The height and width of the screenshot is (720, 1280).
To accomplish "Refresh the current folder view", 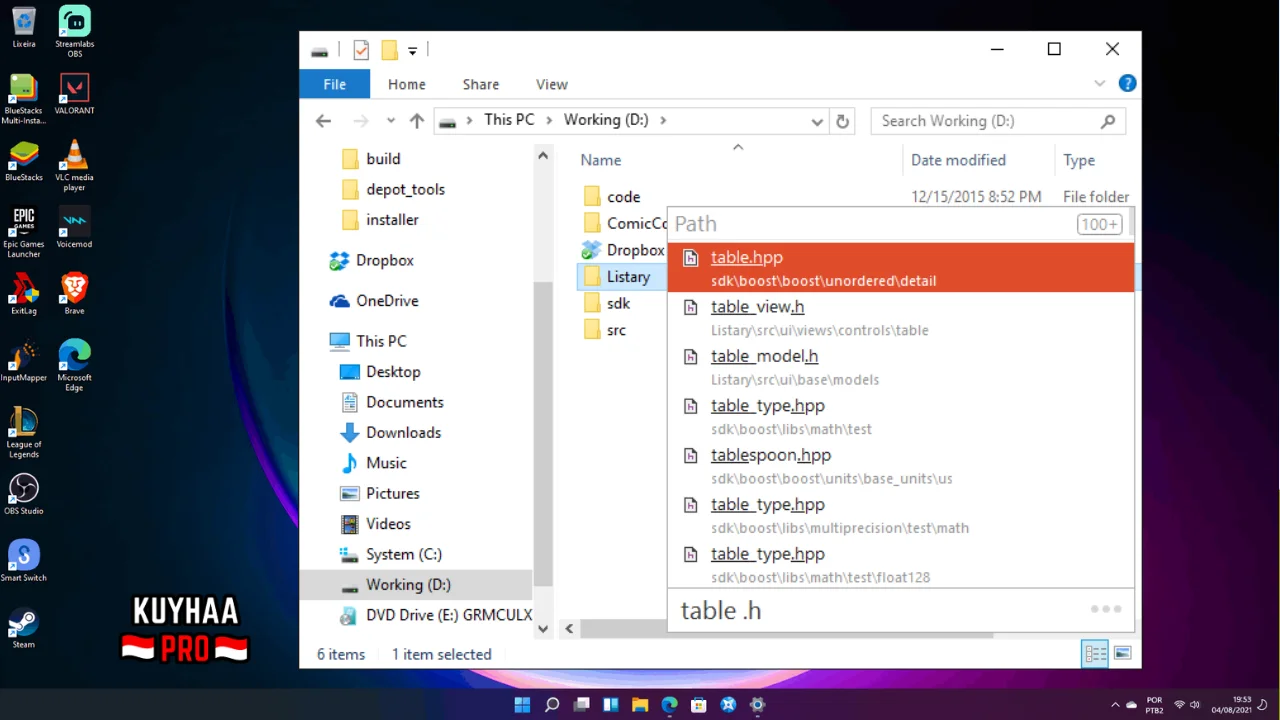I will (x=842, y=121).
